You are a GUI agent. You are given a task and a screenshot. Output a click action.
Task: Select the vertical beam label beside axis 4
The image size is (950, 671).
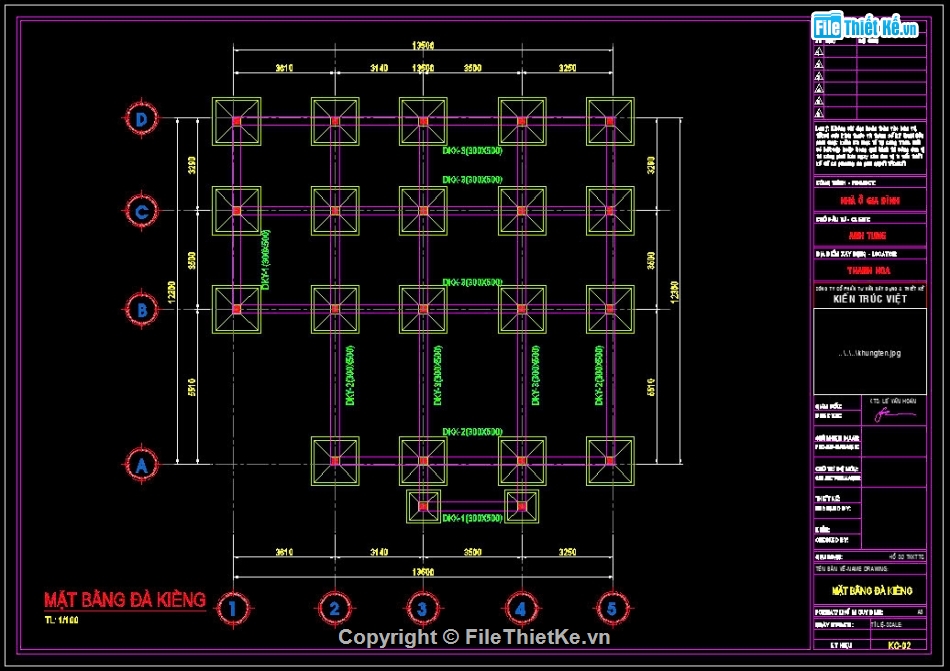click(x=536, y=375)
